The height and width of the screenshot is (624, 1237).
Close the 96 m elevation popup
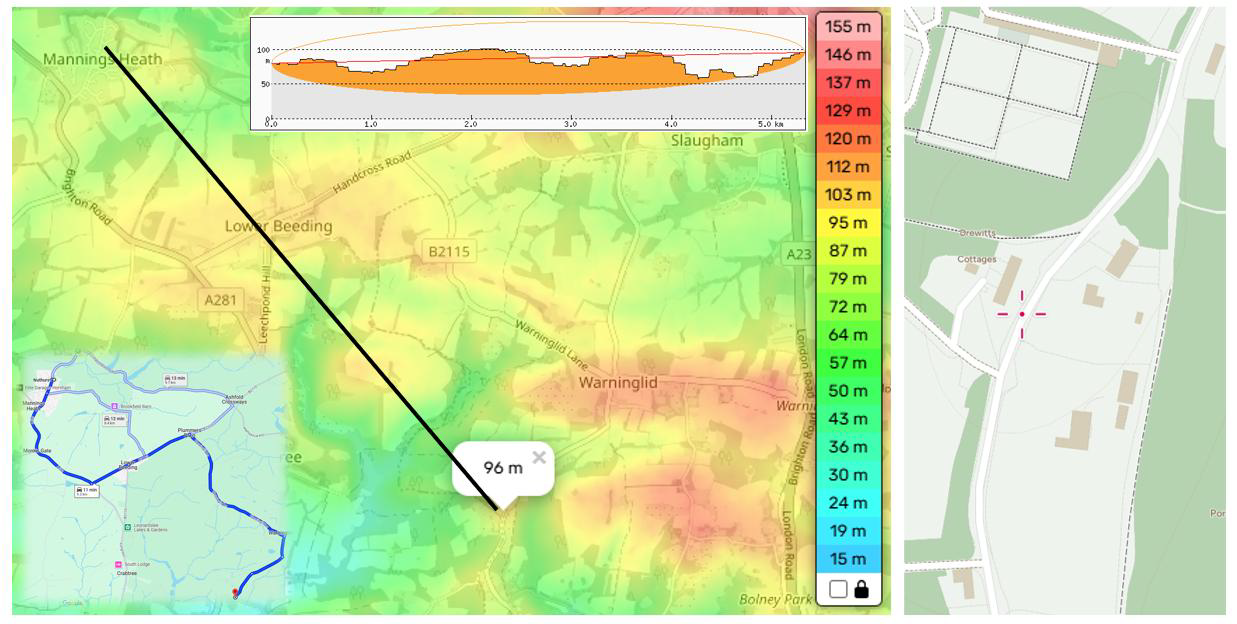pos(539,458)
